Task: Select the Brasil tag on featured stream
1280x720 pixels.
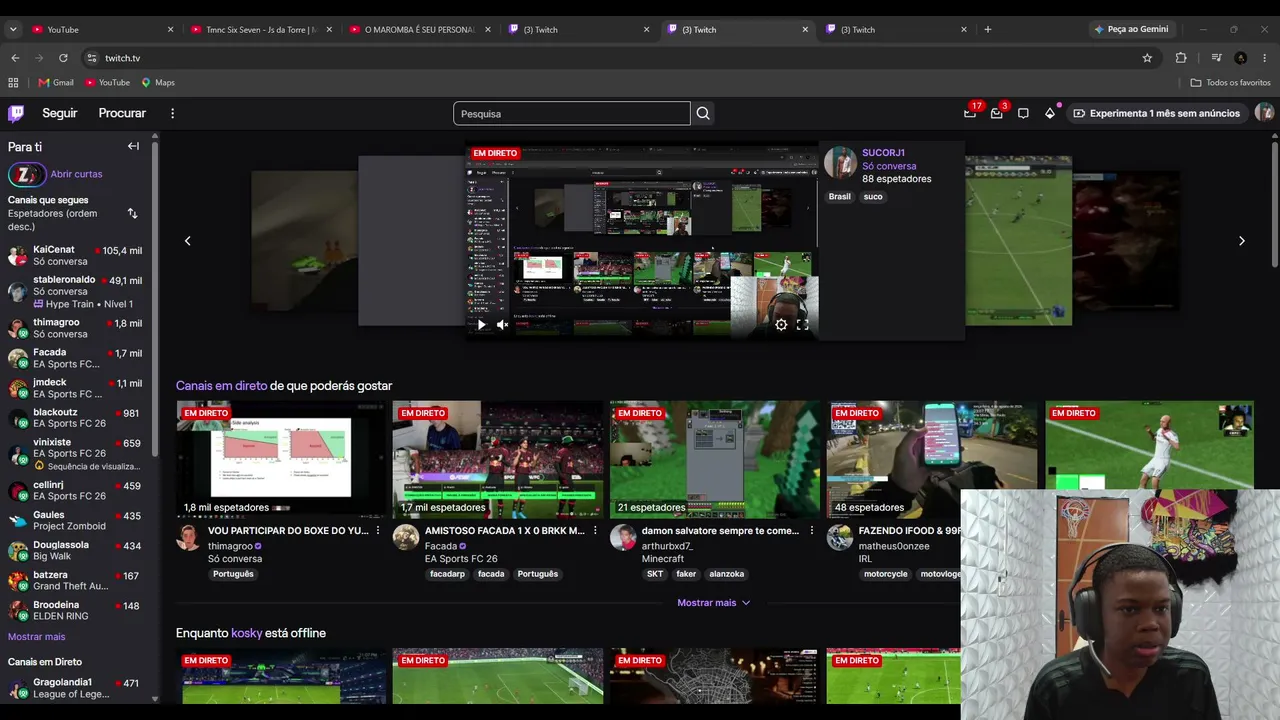Action: coord(839,197)
